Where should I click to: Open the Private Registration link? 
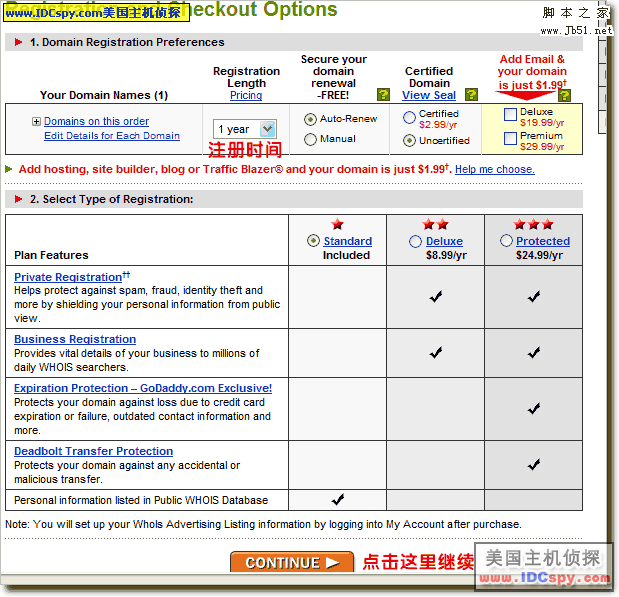pyautogui.click(x=68, y=277)
